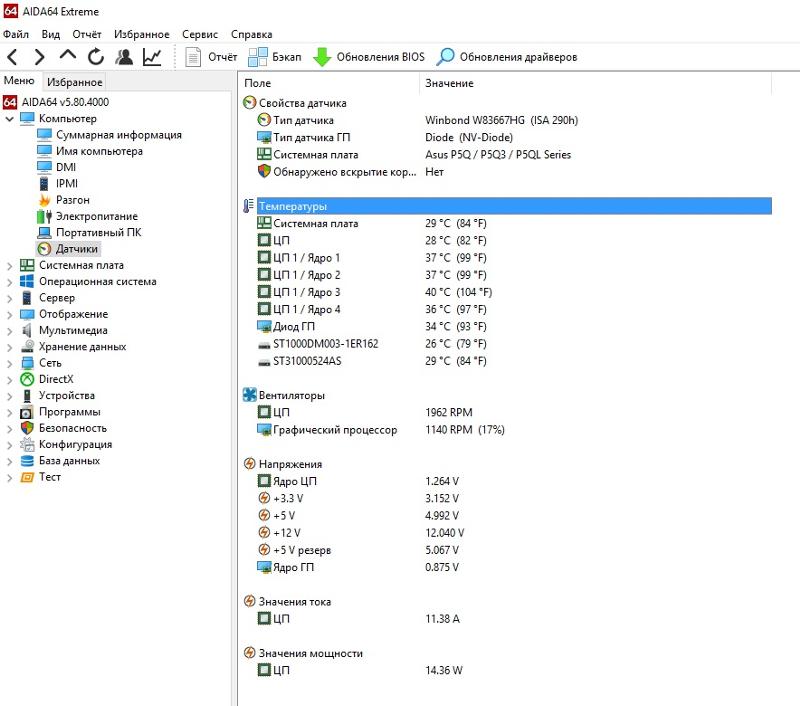Viewport: 800px width, 706px height.
Task: Click the Бэкап toolbar button
Action: [275, 57]
